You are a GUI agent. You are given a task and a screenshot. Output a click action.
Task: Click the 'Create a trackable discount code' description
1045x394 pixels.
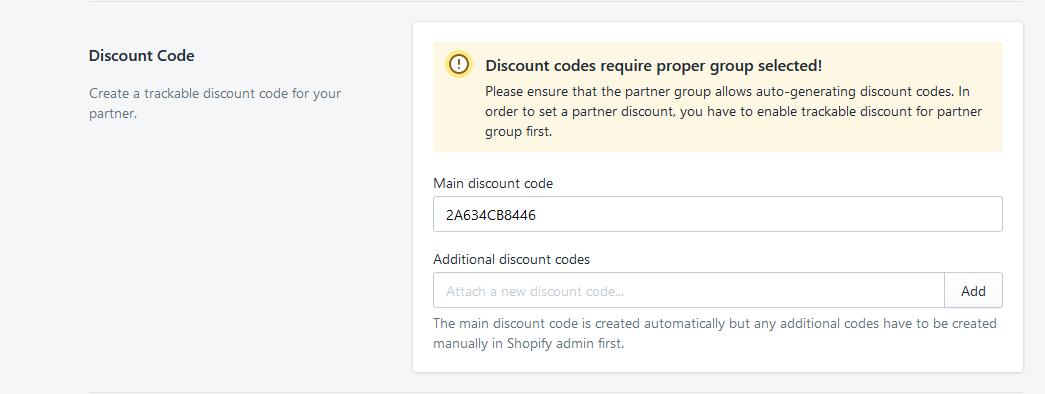tap(215, 103)
